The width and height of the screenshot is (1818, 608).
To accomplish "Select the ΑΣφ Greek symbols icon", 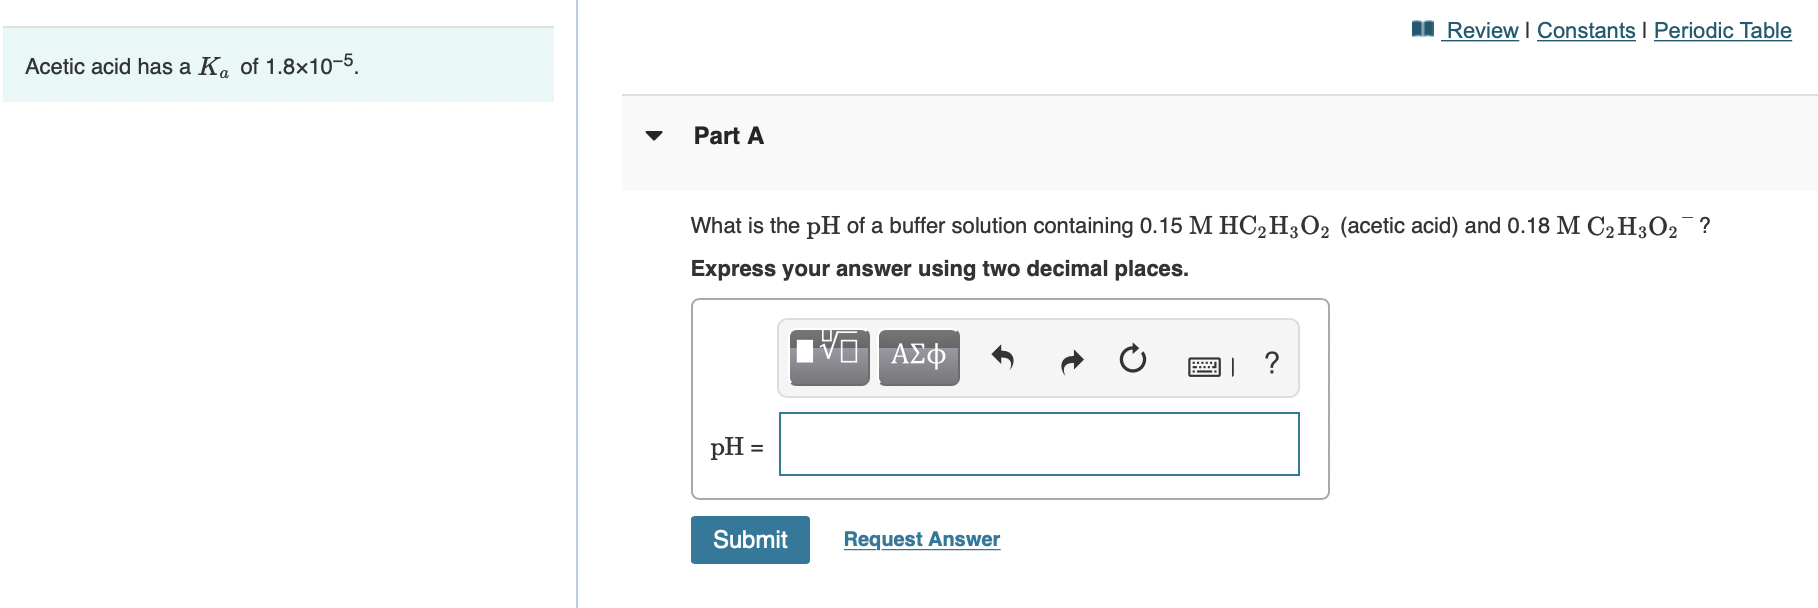I will [x=918, y=356].
